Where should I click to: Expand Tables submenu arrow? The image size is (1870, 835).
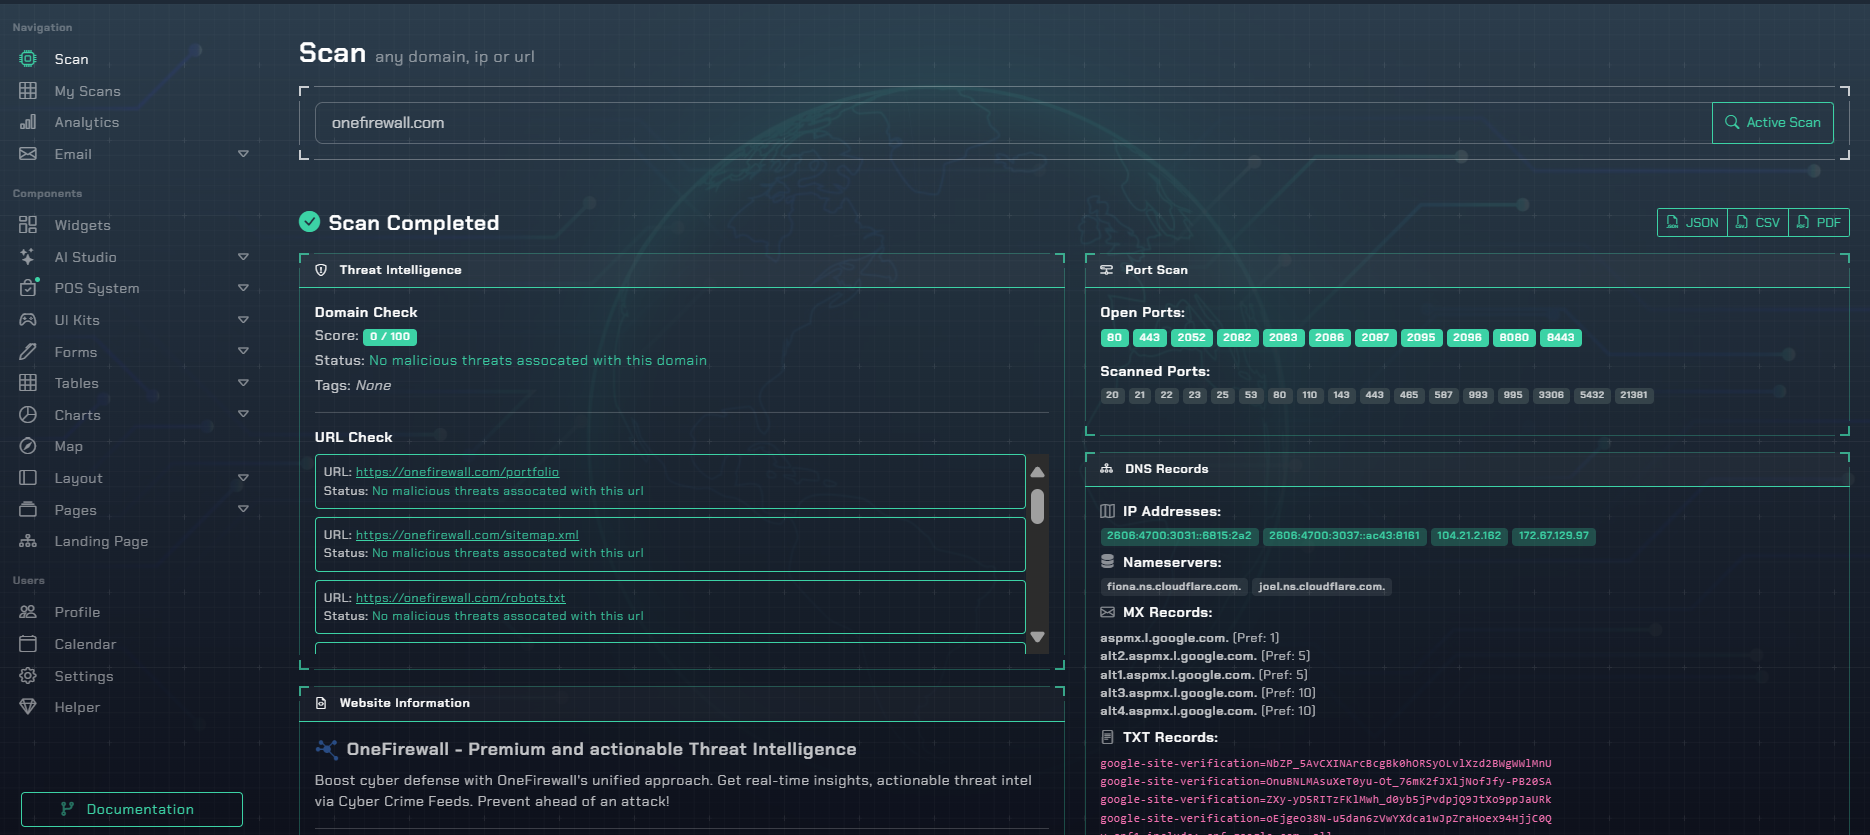243,383
